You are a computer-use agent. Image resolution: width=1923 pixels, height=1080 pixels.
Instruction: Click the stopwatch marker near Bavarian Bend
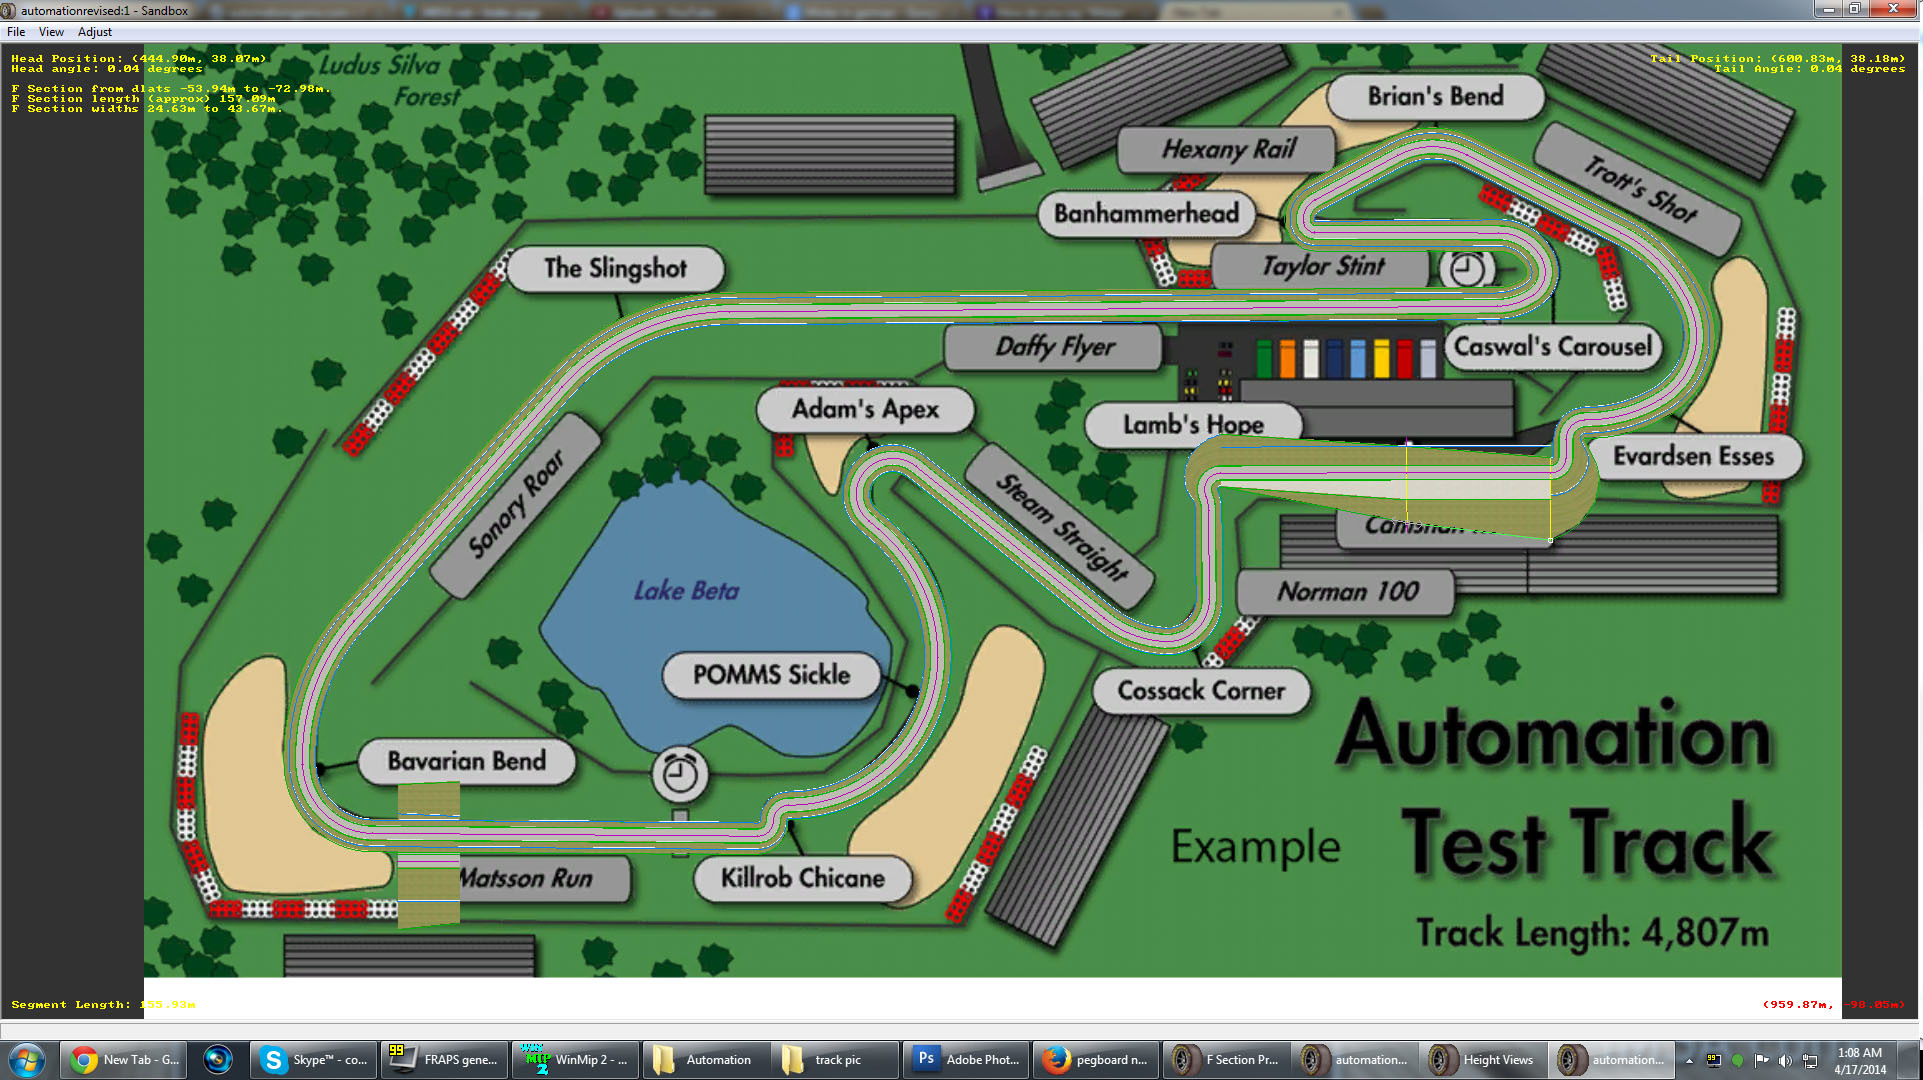[680, 773]
